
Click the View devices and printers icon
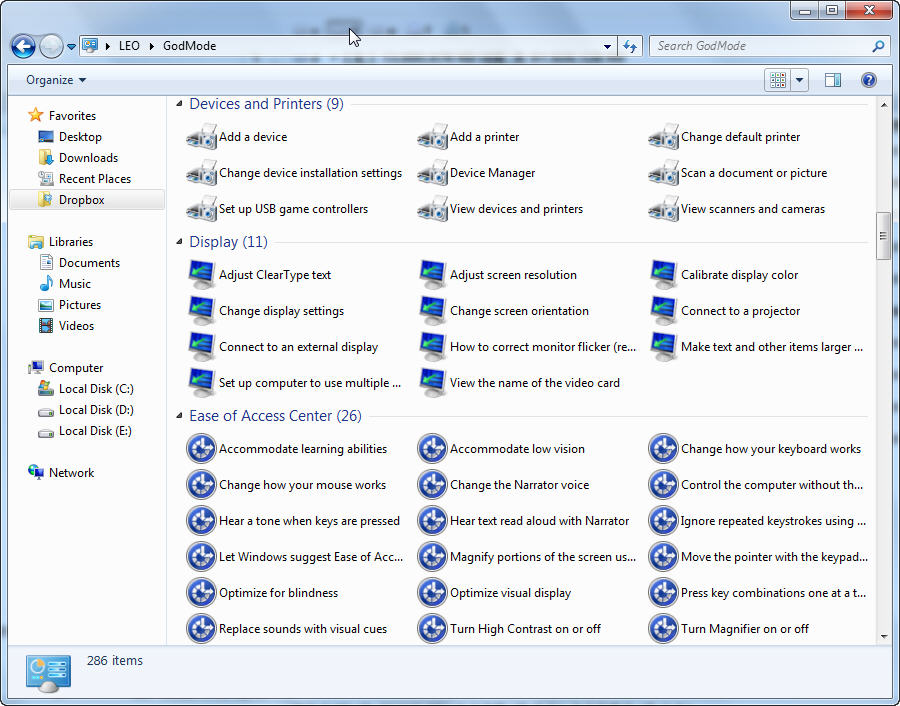(x=432, y=209)
